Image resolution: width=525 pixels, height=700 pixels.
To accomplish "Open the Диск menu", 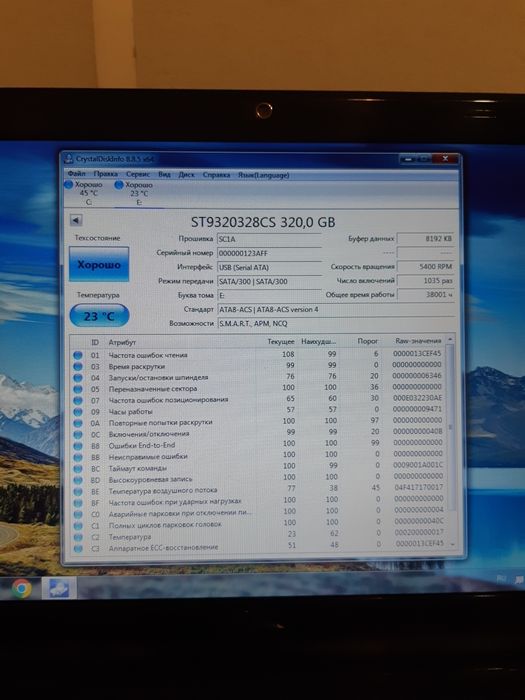I will (187, 175).
